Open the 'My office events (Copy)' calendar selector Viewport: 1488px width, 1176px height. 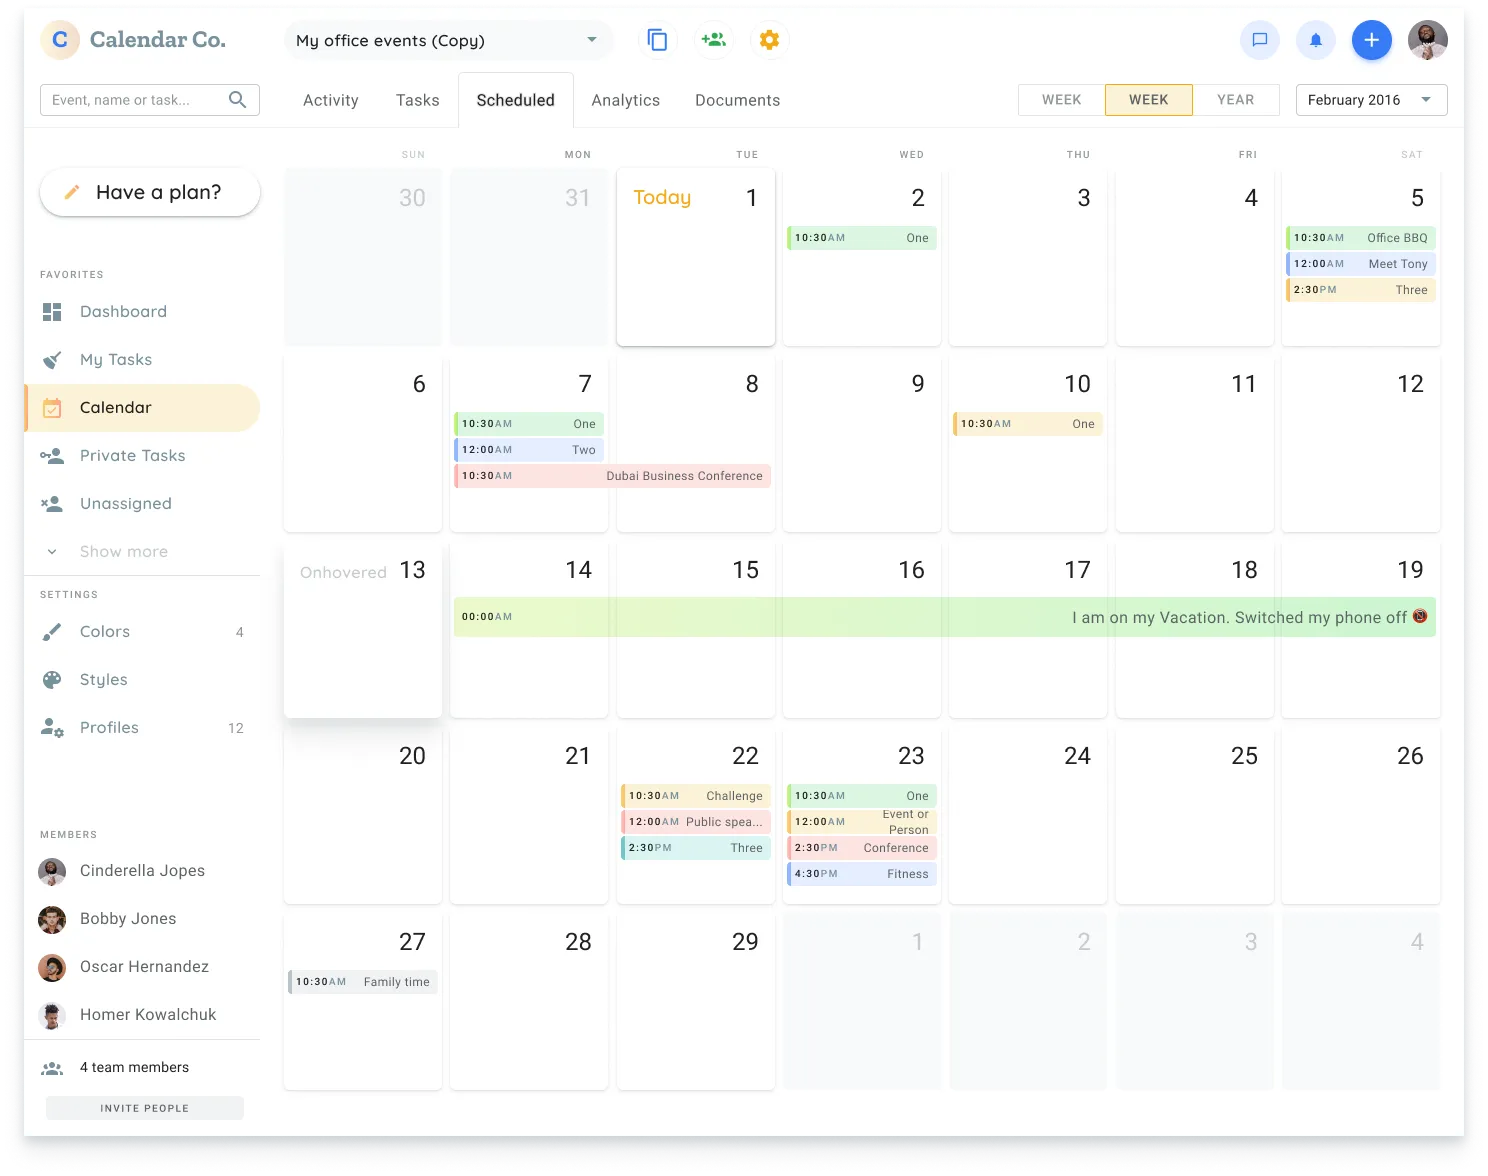point(447,40)
